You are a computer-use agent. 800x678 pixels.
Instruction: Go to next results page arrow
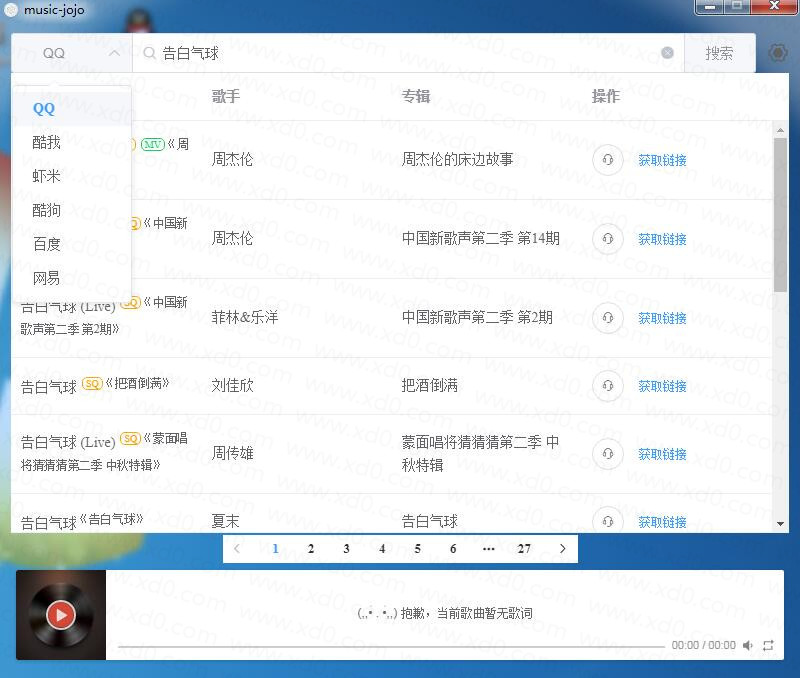coord(562,548)
